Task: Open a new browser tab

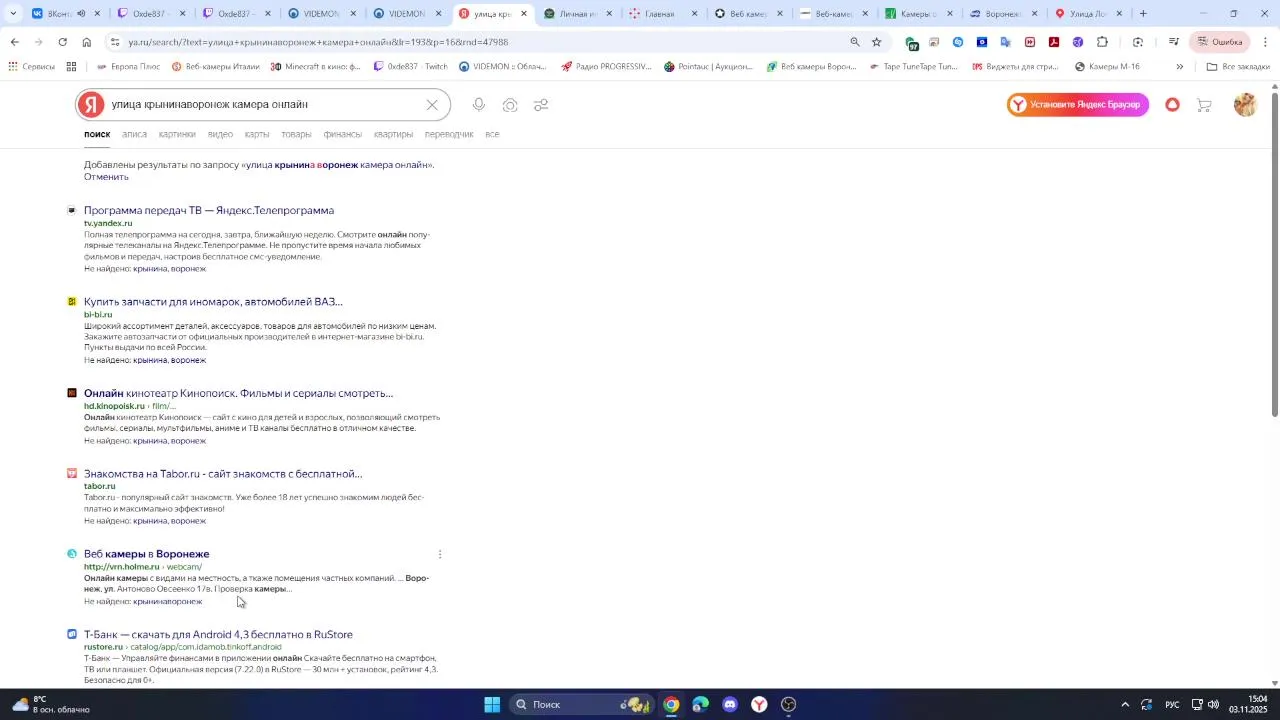Action: coord(1143,14)
